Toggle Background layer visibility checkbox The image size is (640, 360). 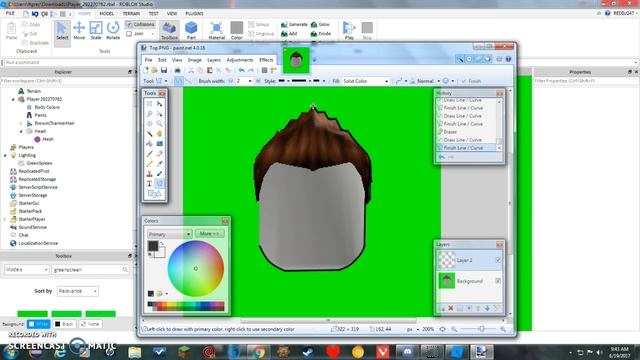click(498, 281)
